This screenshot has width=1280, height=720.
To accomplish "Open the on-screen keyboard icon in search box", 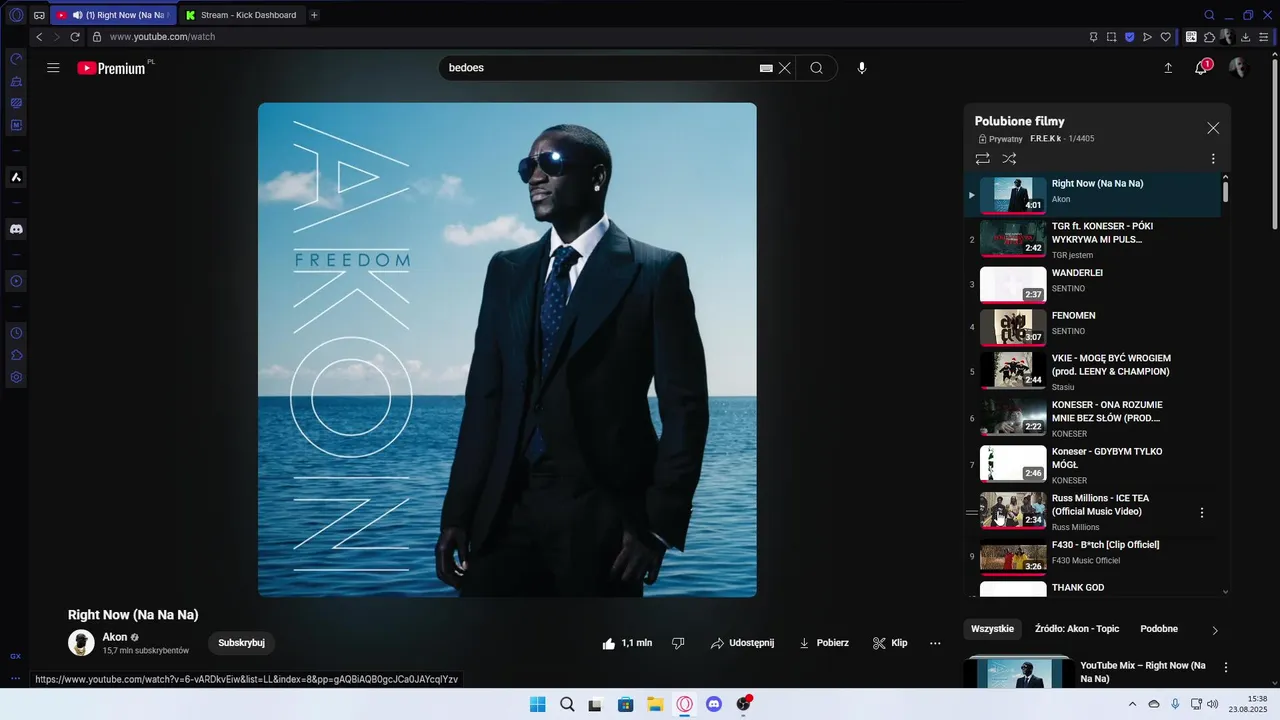I will (x=766, y=68).
